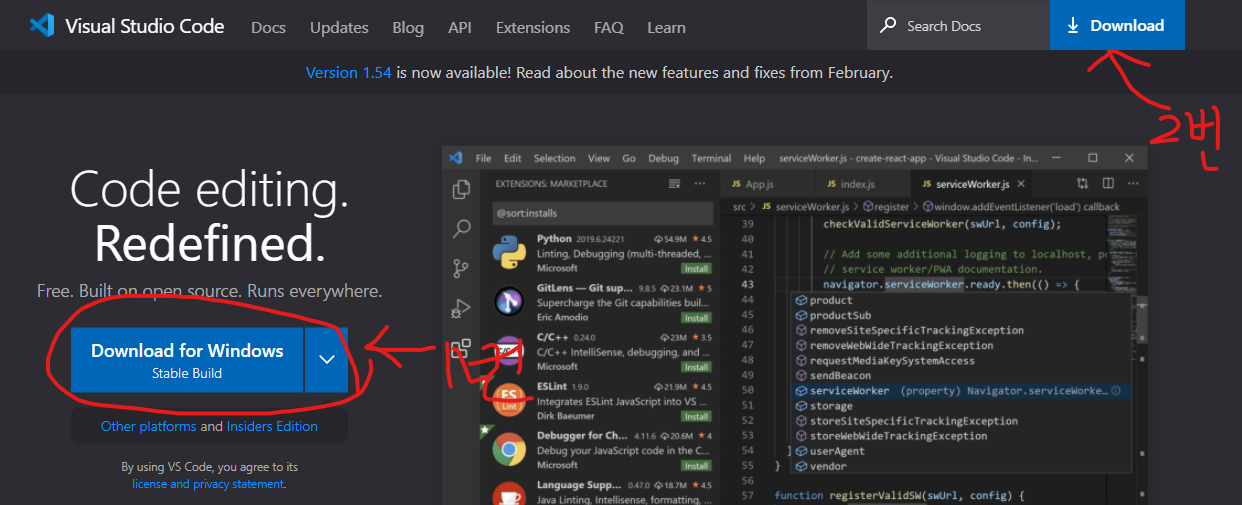Click the Visual Studio Code website logo

127,26
